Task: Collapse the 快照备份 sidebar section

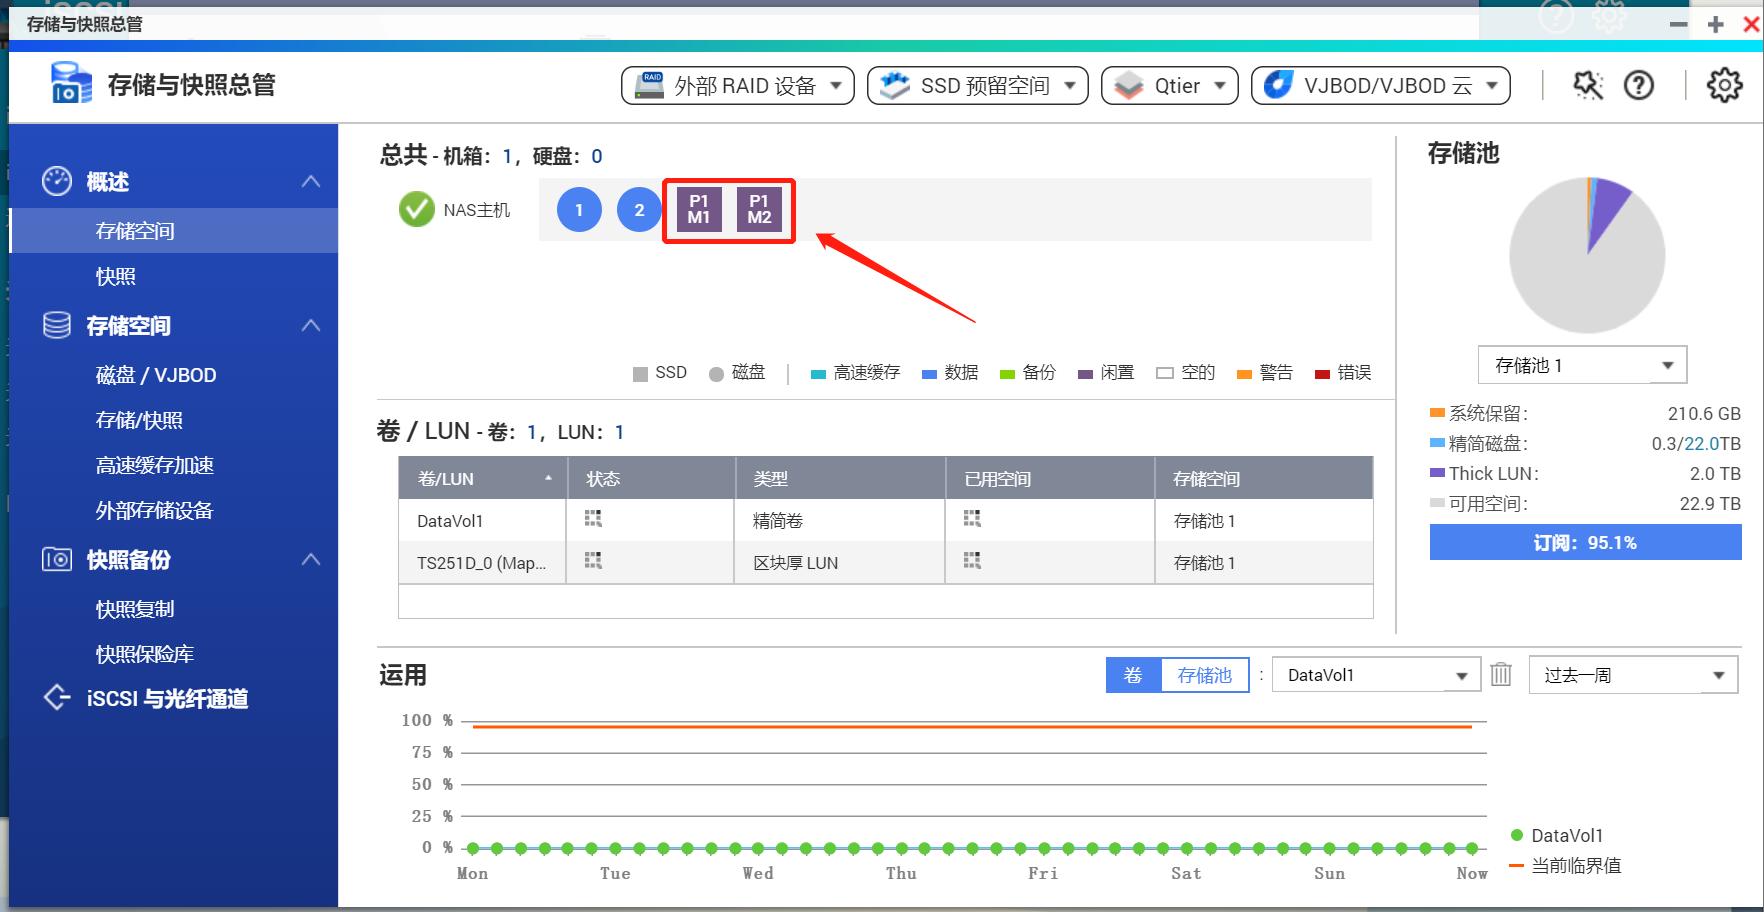Action: 311,560
